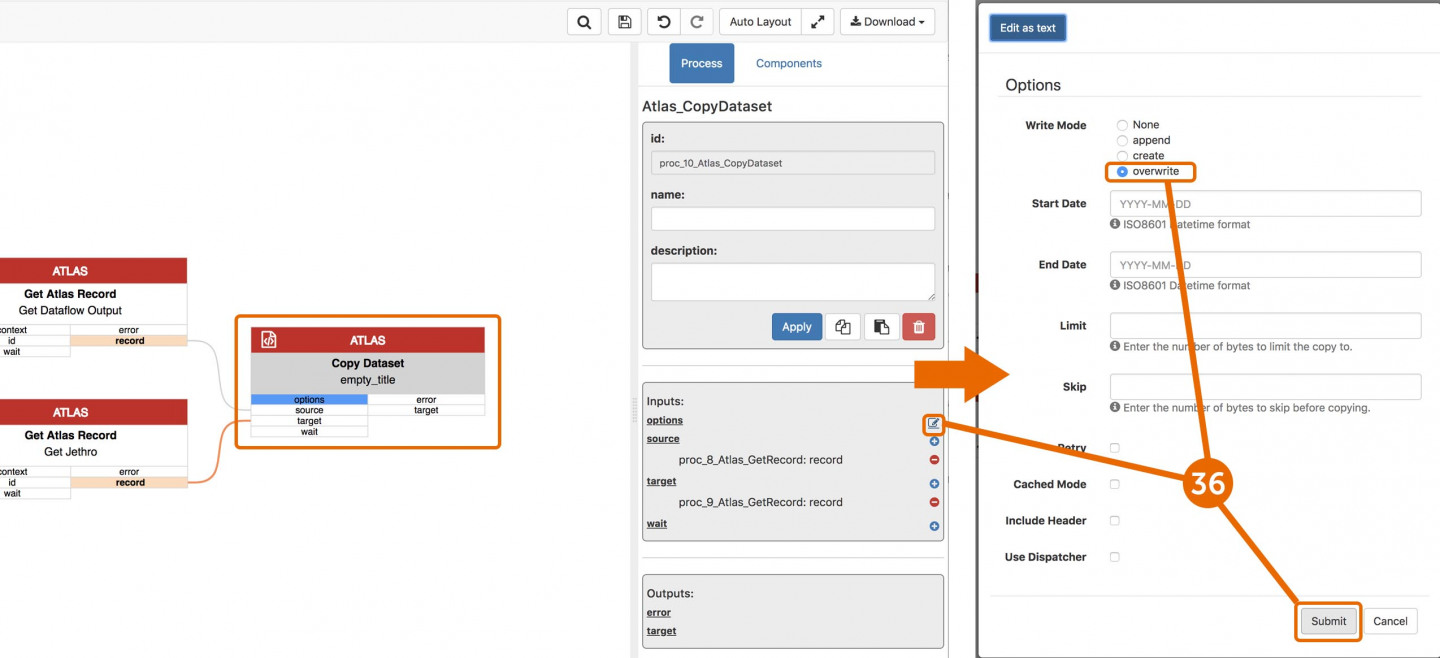Switch to the Components tab
Image resolution: width=1440 pixels, height=658 pixels.
click(x=788, y=63)
